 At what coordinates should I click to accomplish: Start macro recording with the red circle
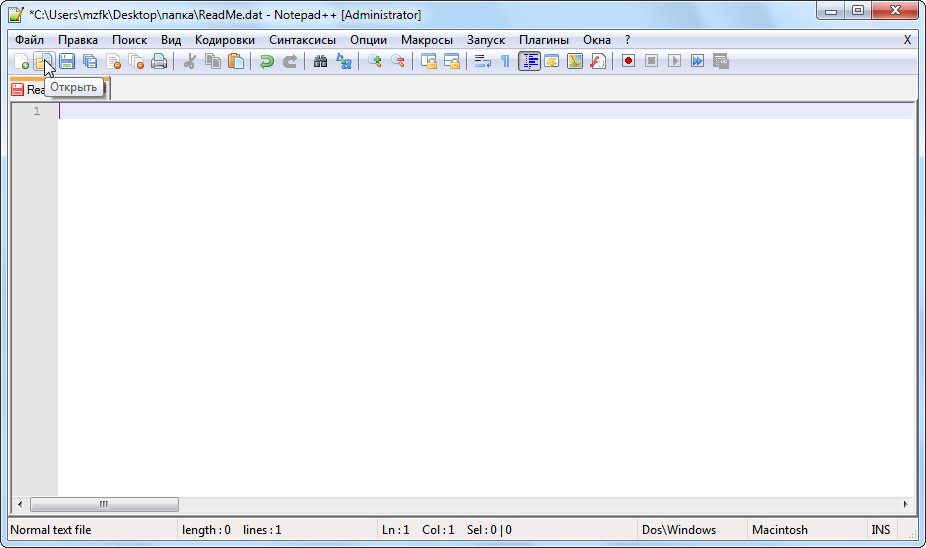tap(628, 62)
